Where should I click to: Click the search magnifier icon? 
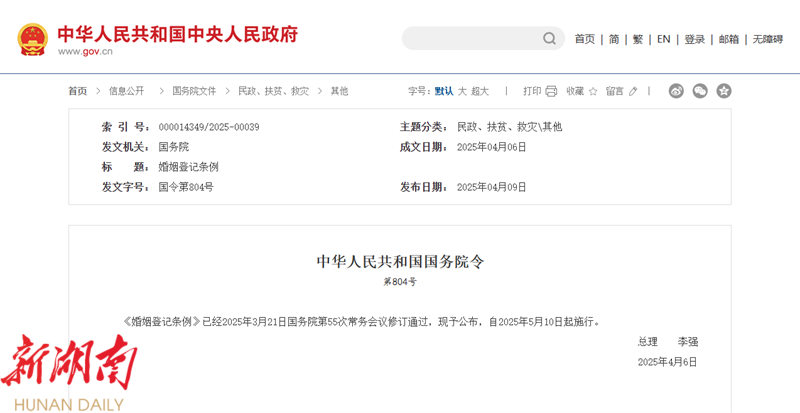(549, 39)
